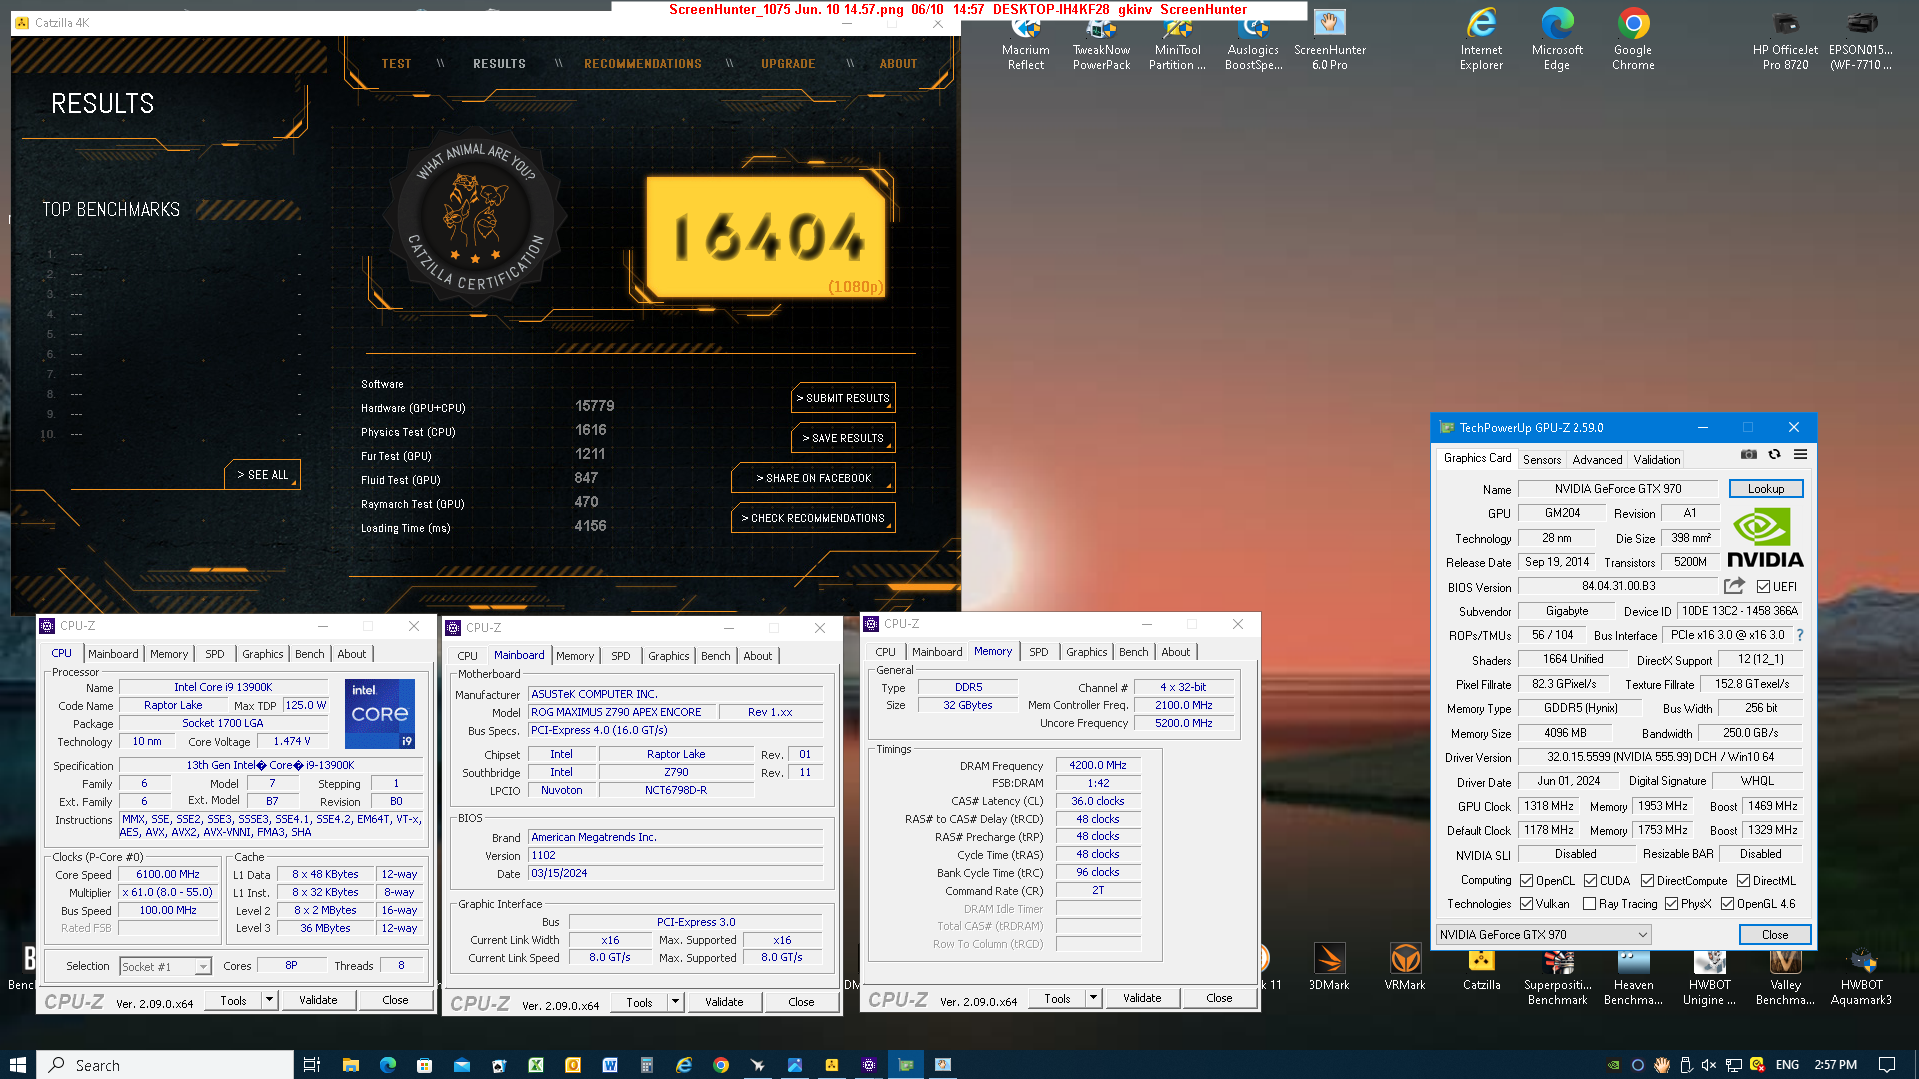Click the NVIDIA logo in GPU-Z

tap(1765, 538)
